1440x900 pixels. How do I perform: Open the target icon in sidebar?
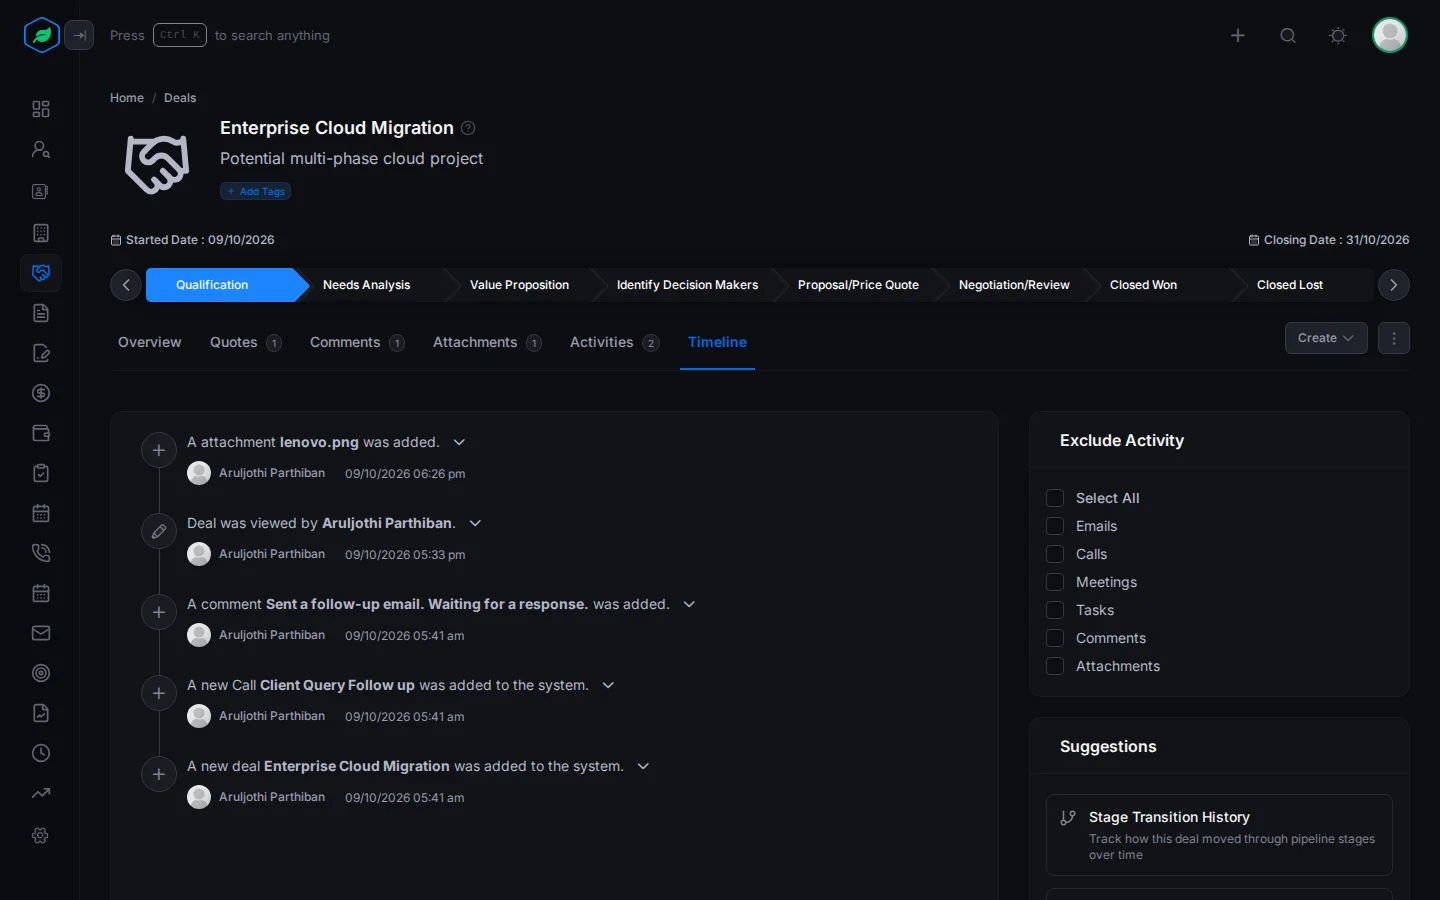tap(41, 673)
